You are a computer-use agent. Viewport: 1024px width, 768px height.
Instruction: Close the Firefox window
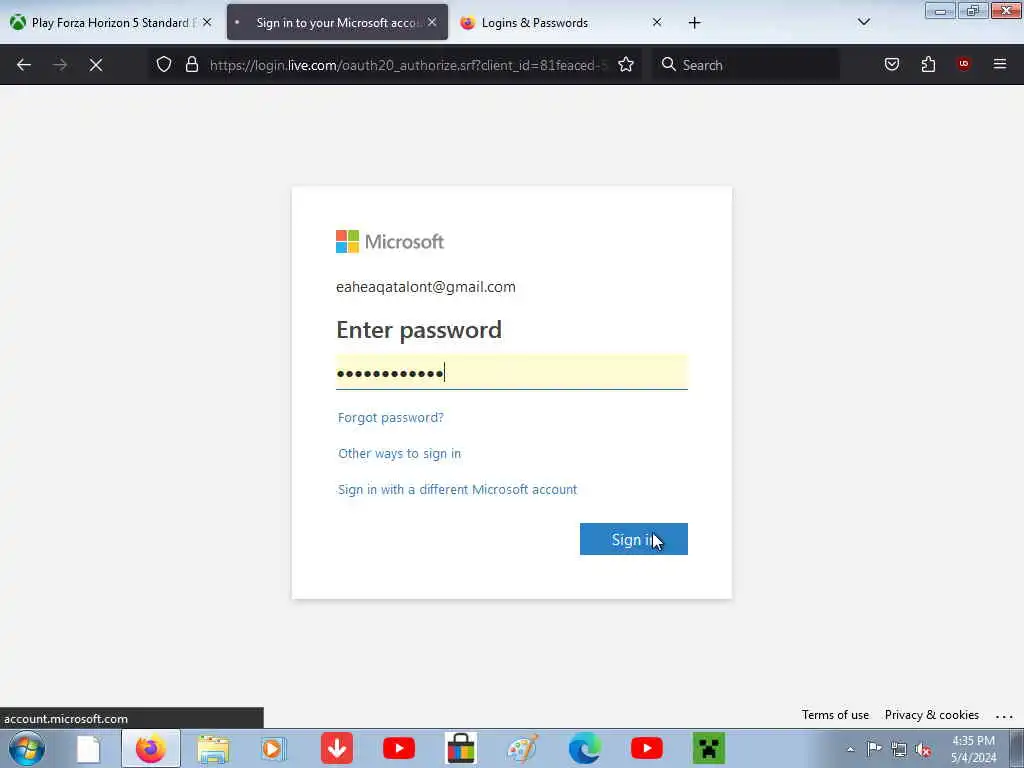click(1006, 10)
